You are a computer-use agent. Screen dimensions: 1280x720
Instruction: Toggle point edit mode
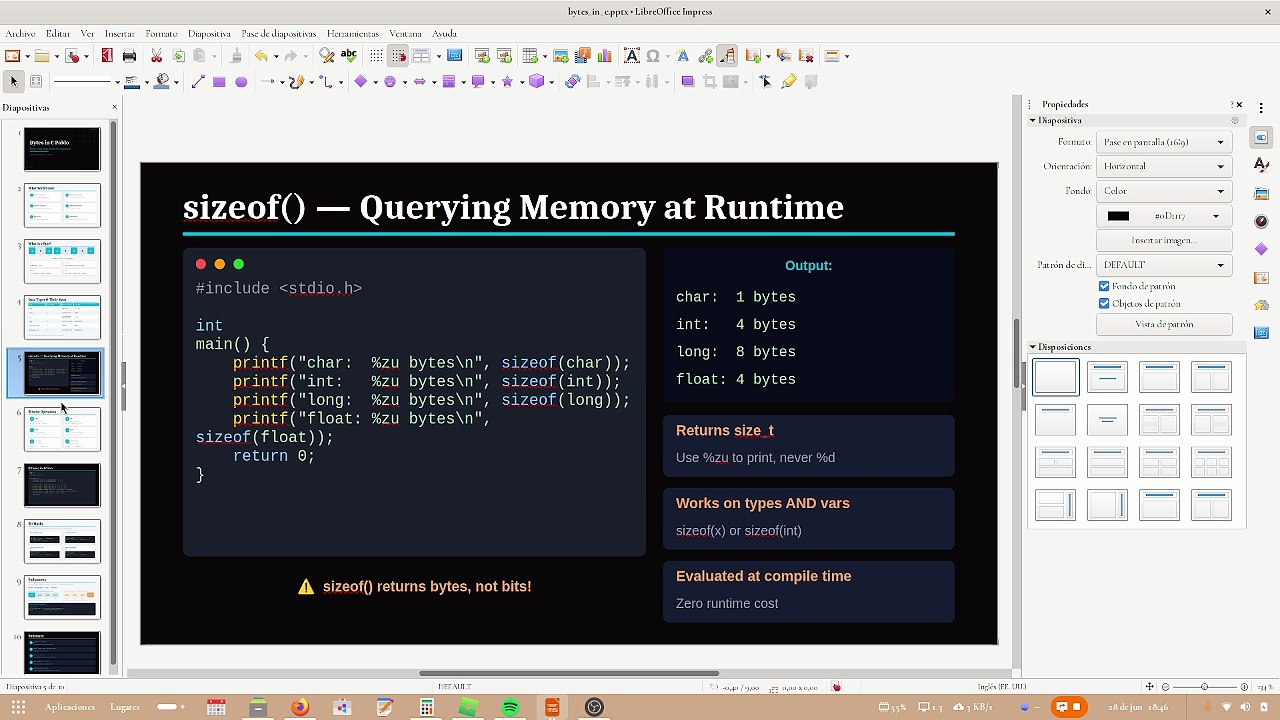(x=765, y=82)
